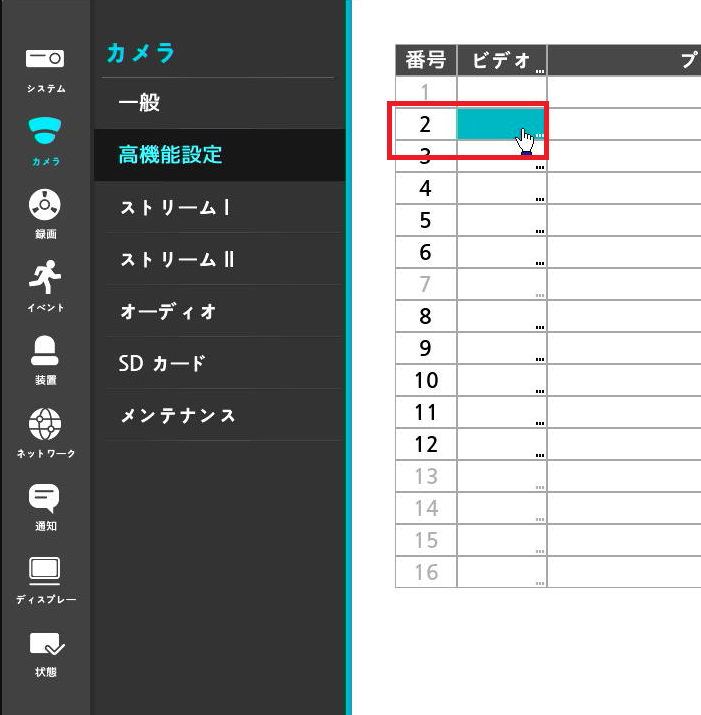Click the highlighted video cell for camera 2
Image resolution: width=701 pixels, height=715 pixels.
point(501,124)
